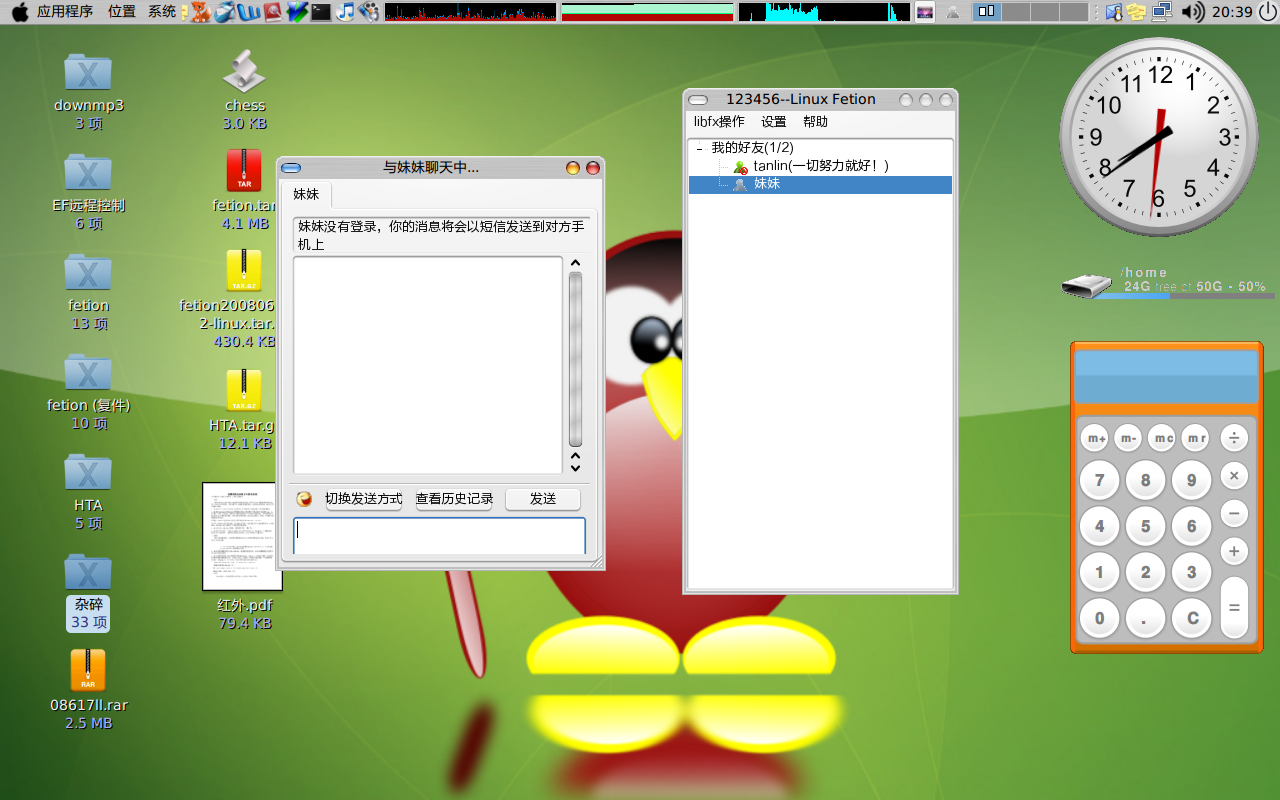Screen dimensions: 1280x800
Task: Click the green-blue checkmark launcher in panel
Action: point(296,12)
